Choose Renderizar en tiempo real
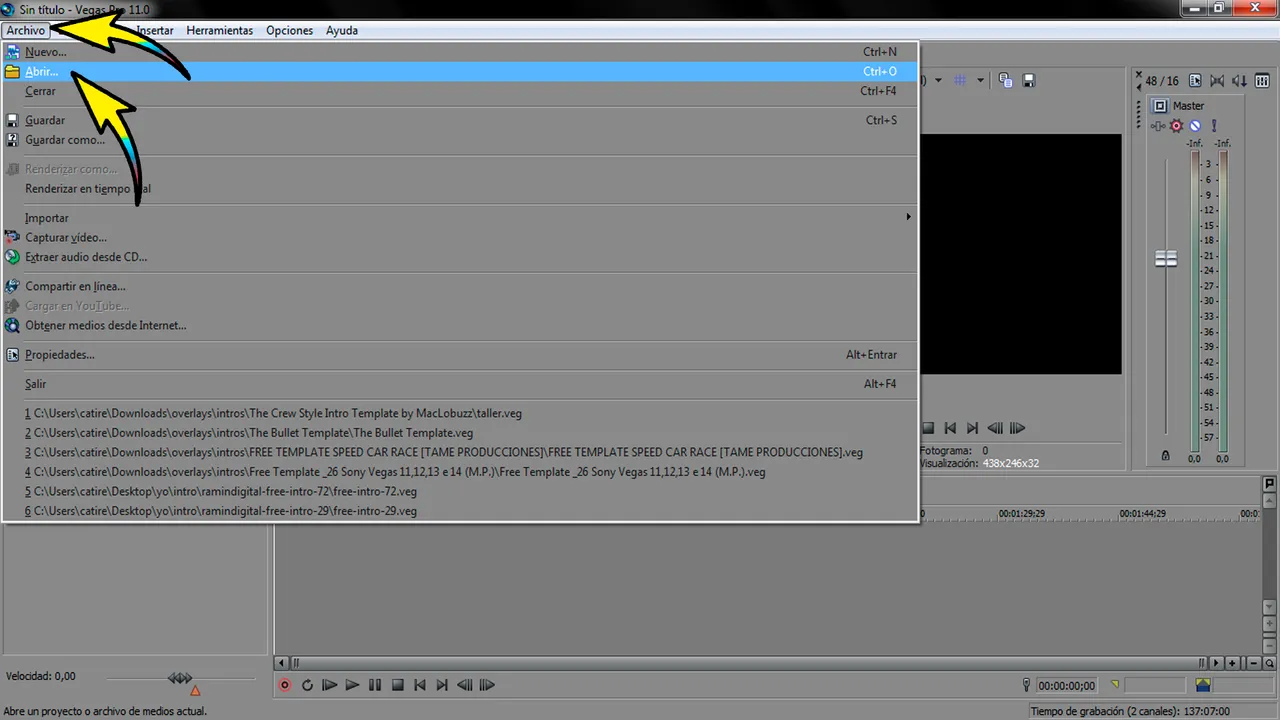 [460, 189]
